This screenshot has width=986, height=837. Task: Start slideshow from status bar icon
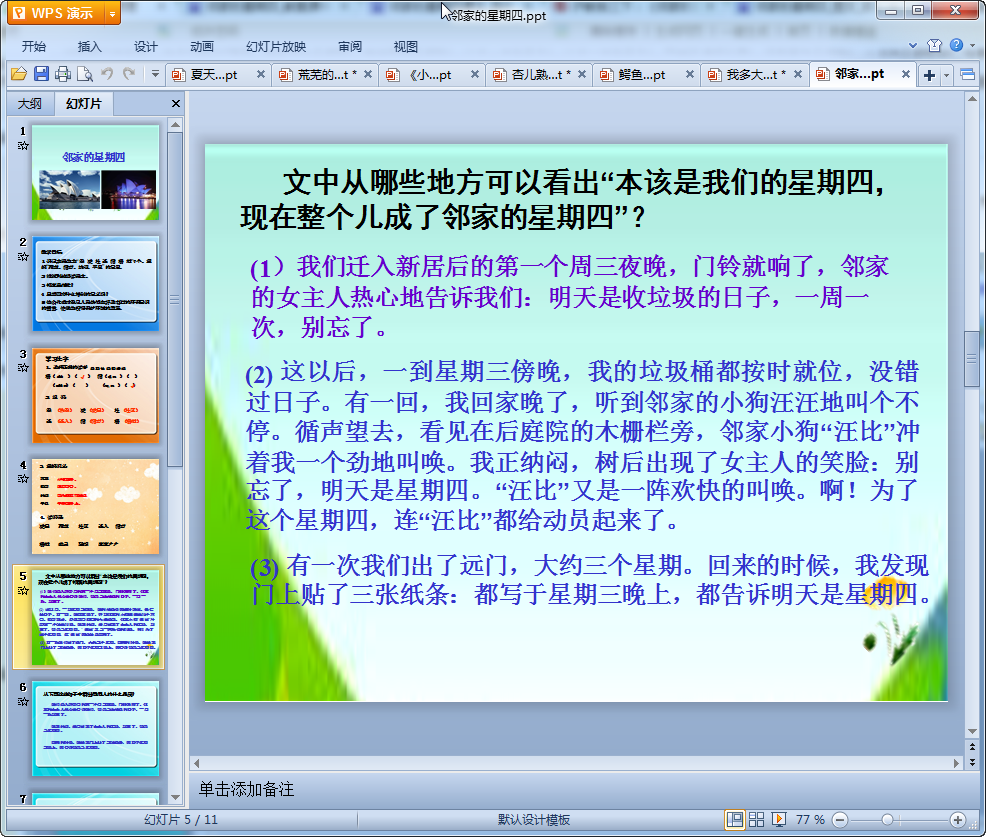778,819
